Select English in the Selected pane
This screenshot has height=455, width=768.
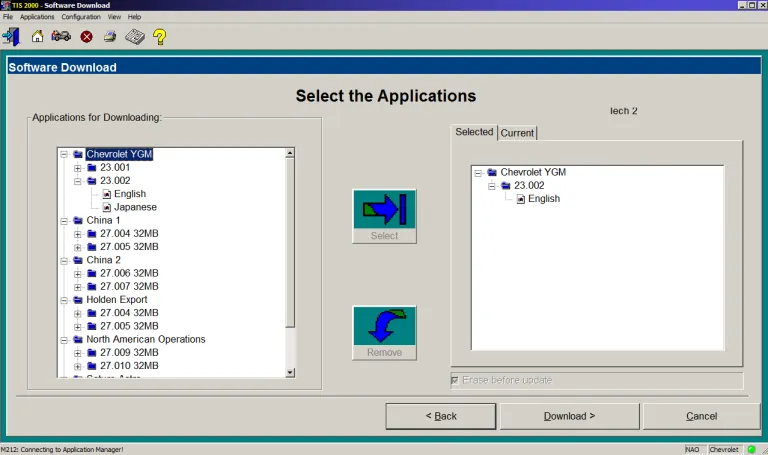coord(544,199)
